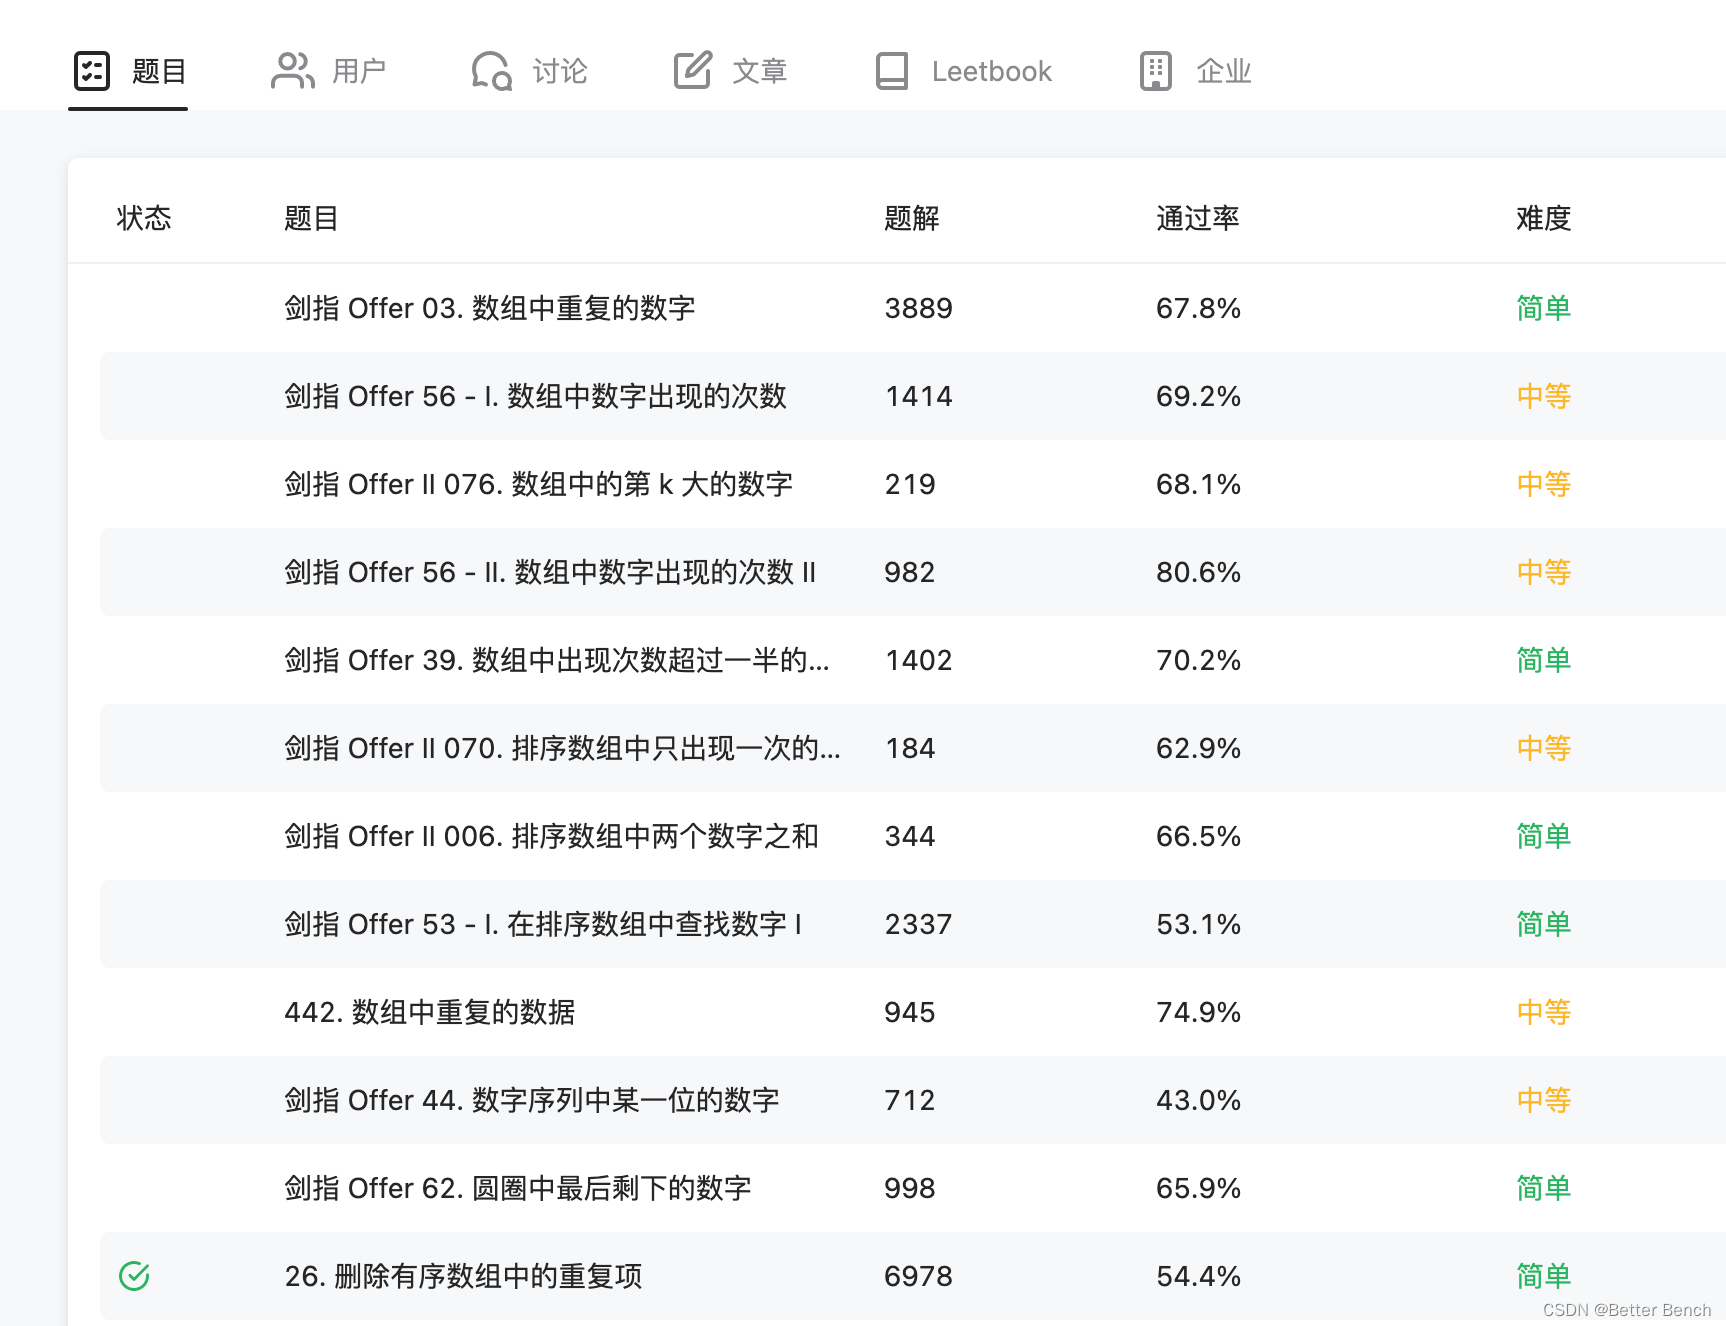Click pass rate 43.0%
Image resolution: width=1726 pixels, height=1326 pixels.
(1198, 1100)
